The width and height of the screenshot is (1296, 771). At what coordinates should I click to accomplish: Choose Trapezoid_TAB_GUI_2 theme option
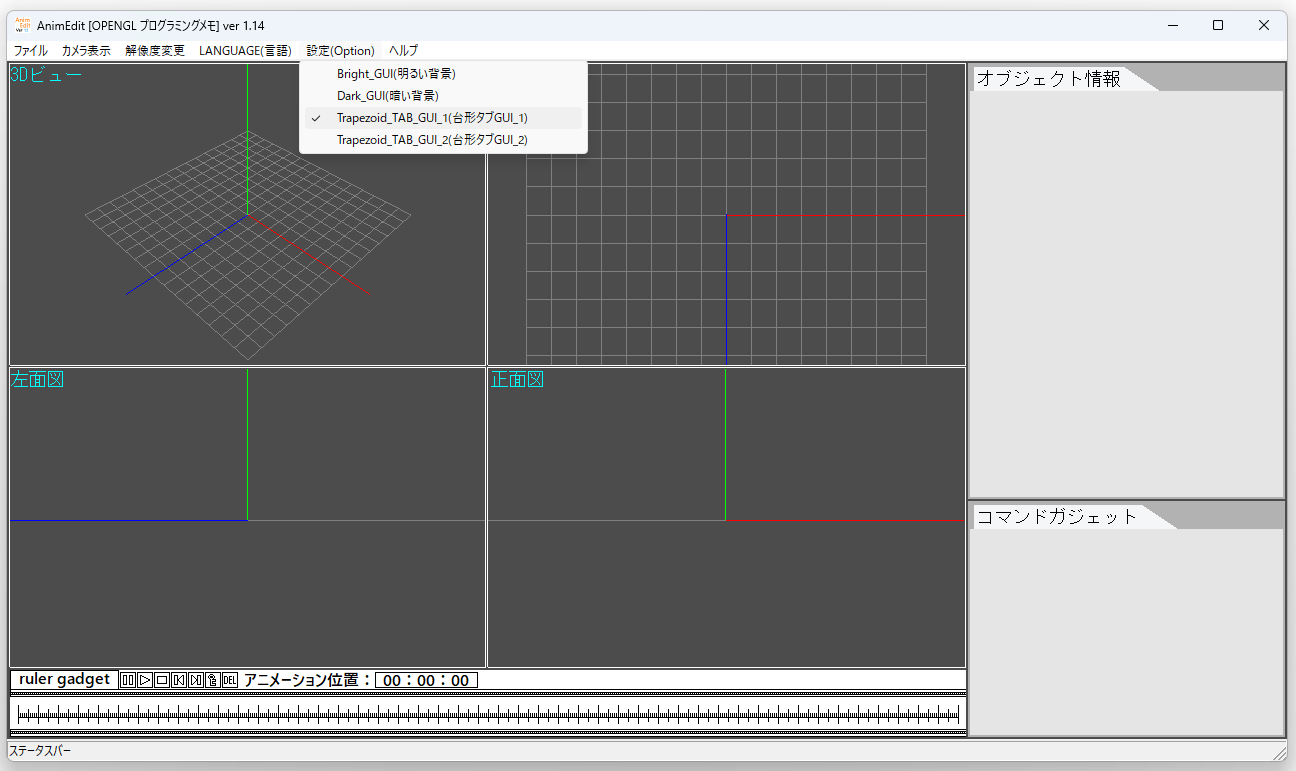click(x=432, y=140)
